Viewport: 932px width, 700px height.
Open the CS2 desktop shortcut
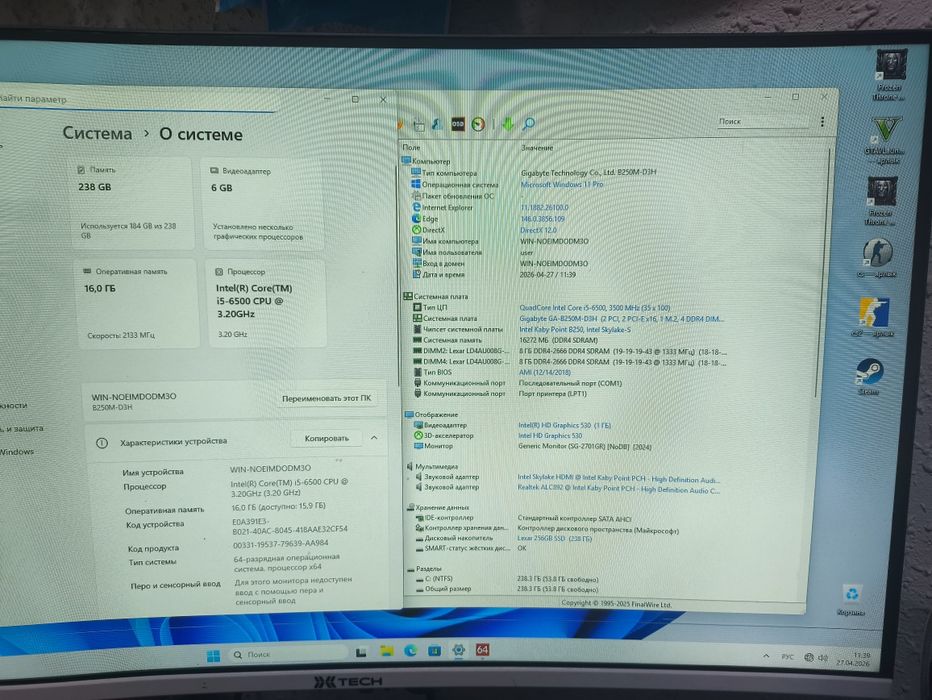(x=873, y=317)
